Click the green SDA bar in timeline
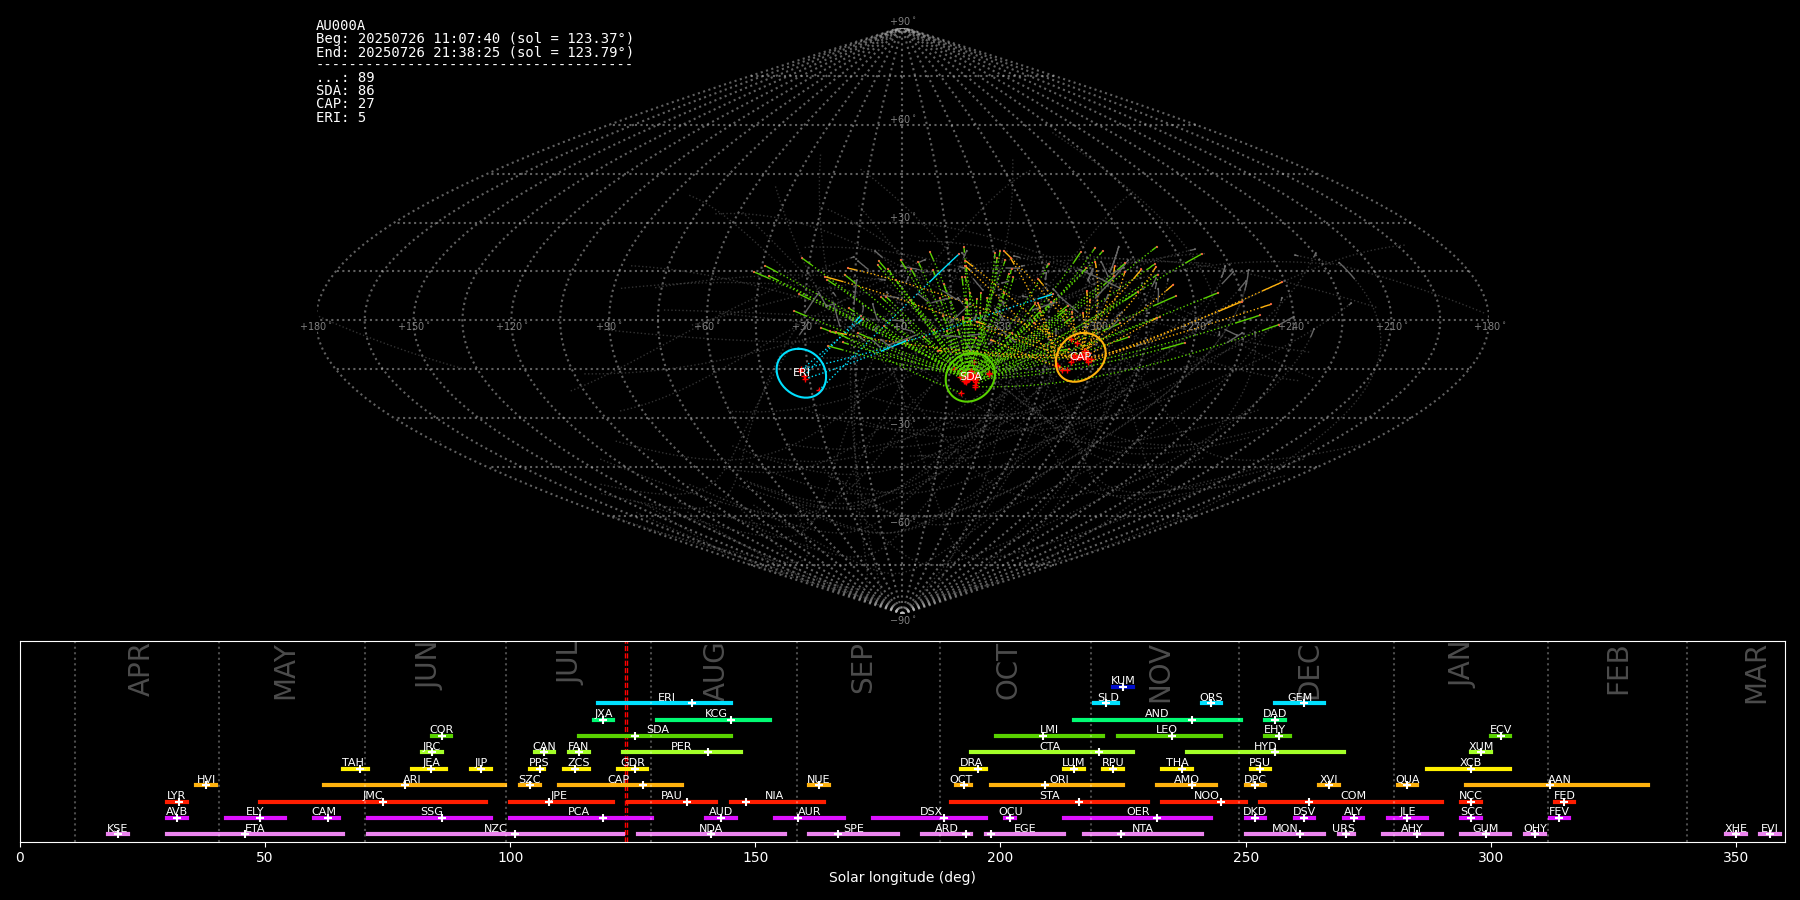 click(655, 736)
